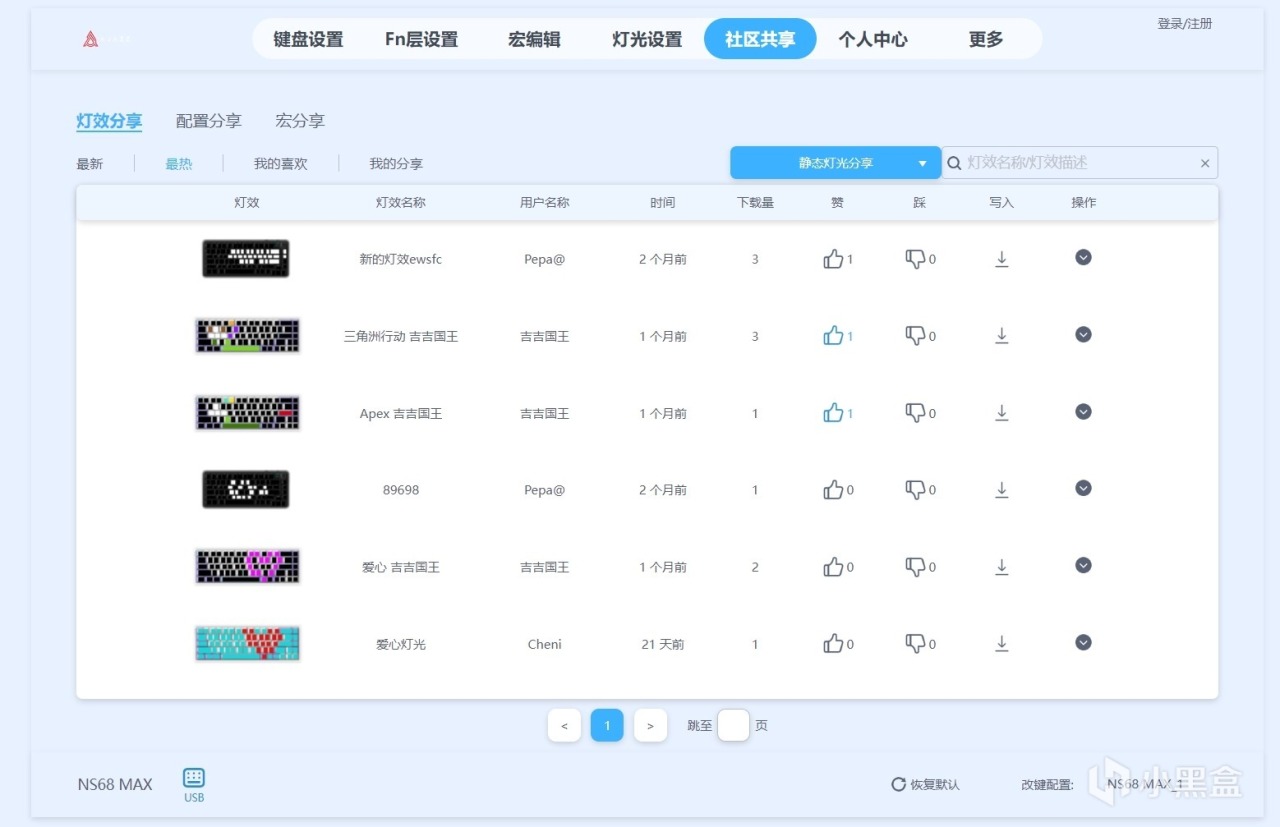Switch to the 宏分享 sub-tab
1280x827 pixels.
[x=300, y=121]
